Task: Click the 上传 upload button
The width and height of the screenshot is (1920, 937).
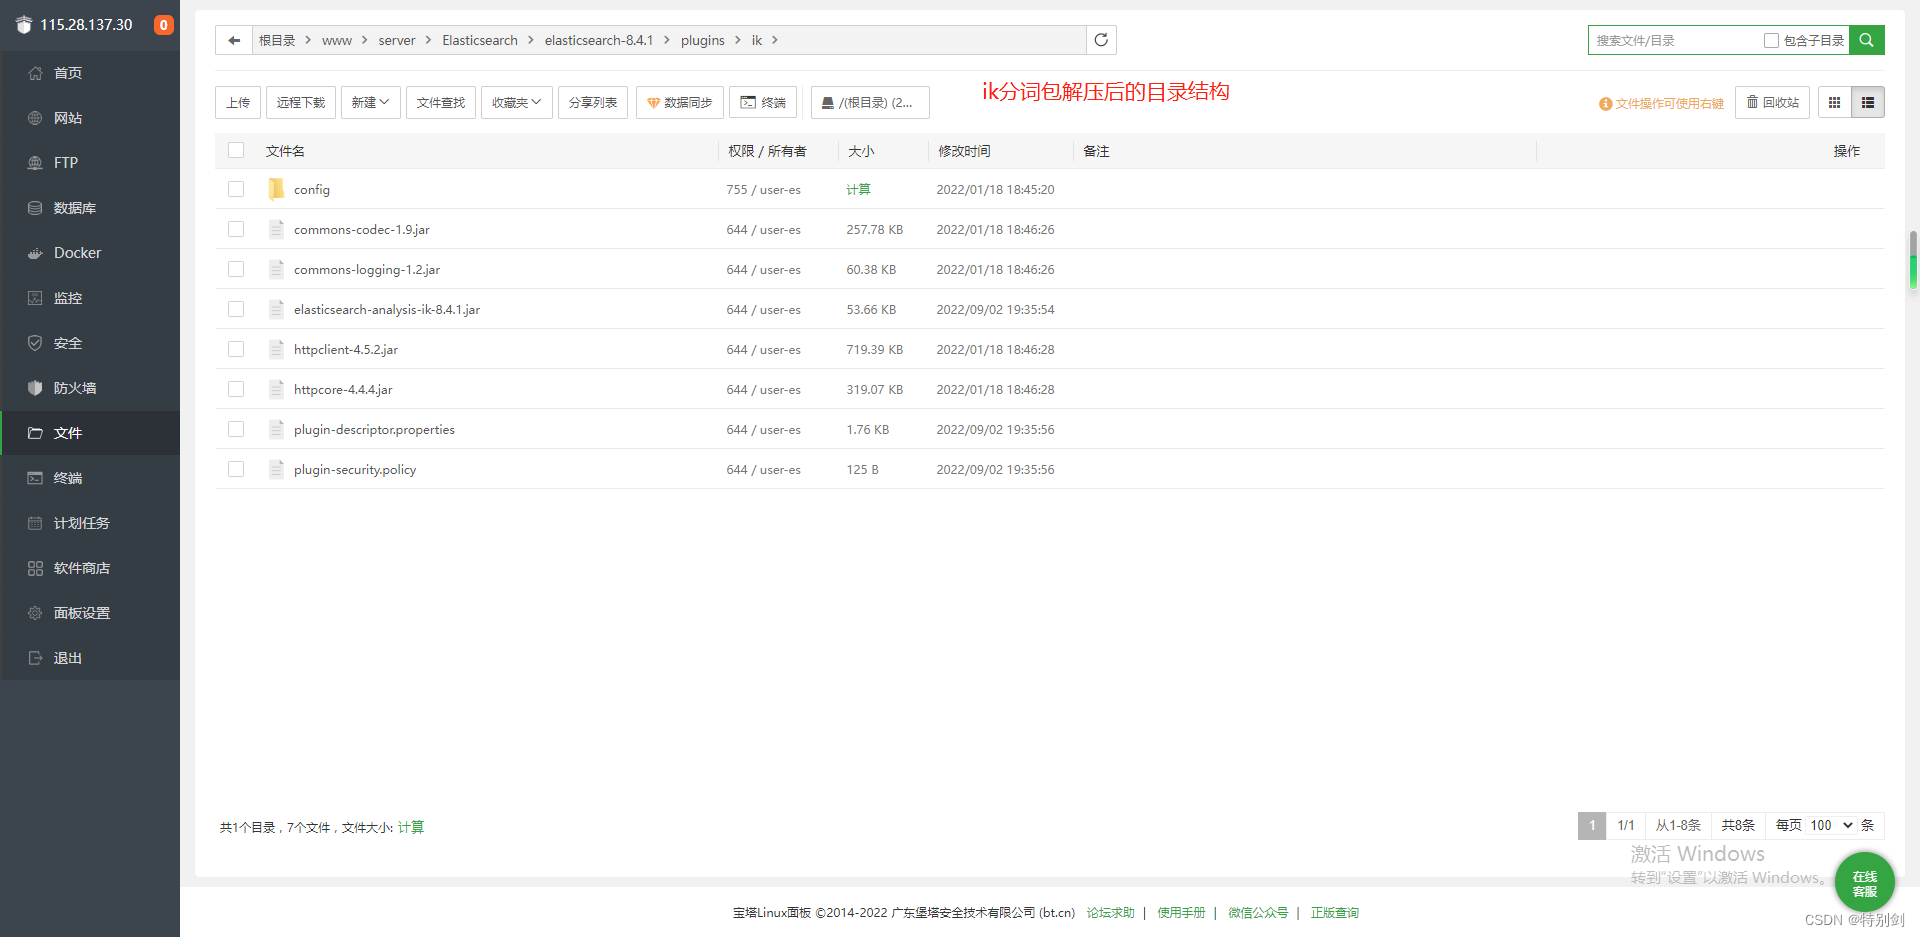Action: (238, 102)
